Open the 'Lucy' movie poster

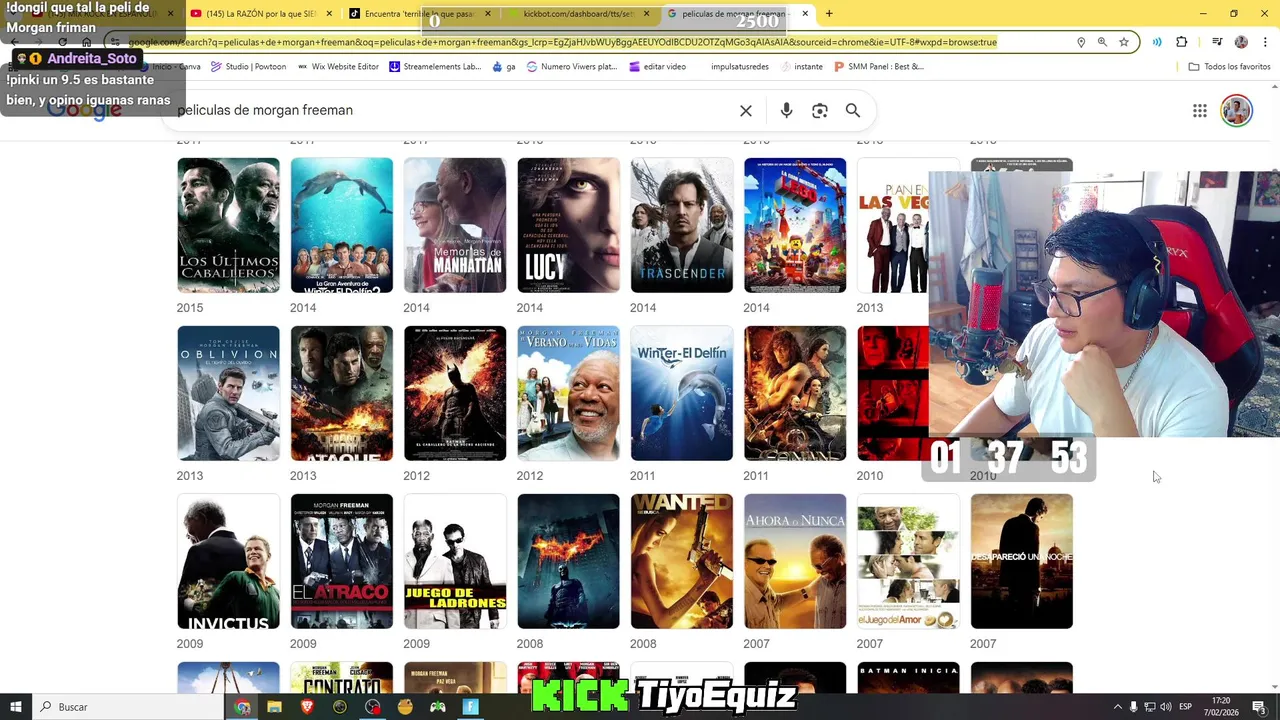568,225
